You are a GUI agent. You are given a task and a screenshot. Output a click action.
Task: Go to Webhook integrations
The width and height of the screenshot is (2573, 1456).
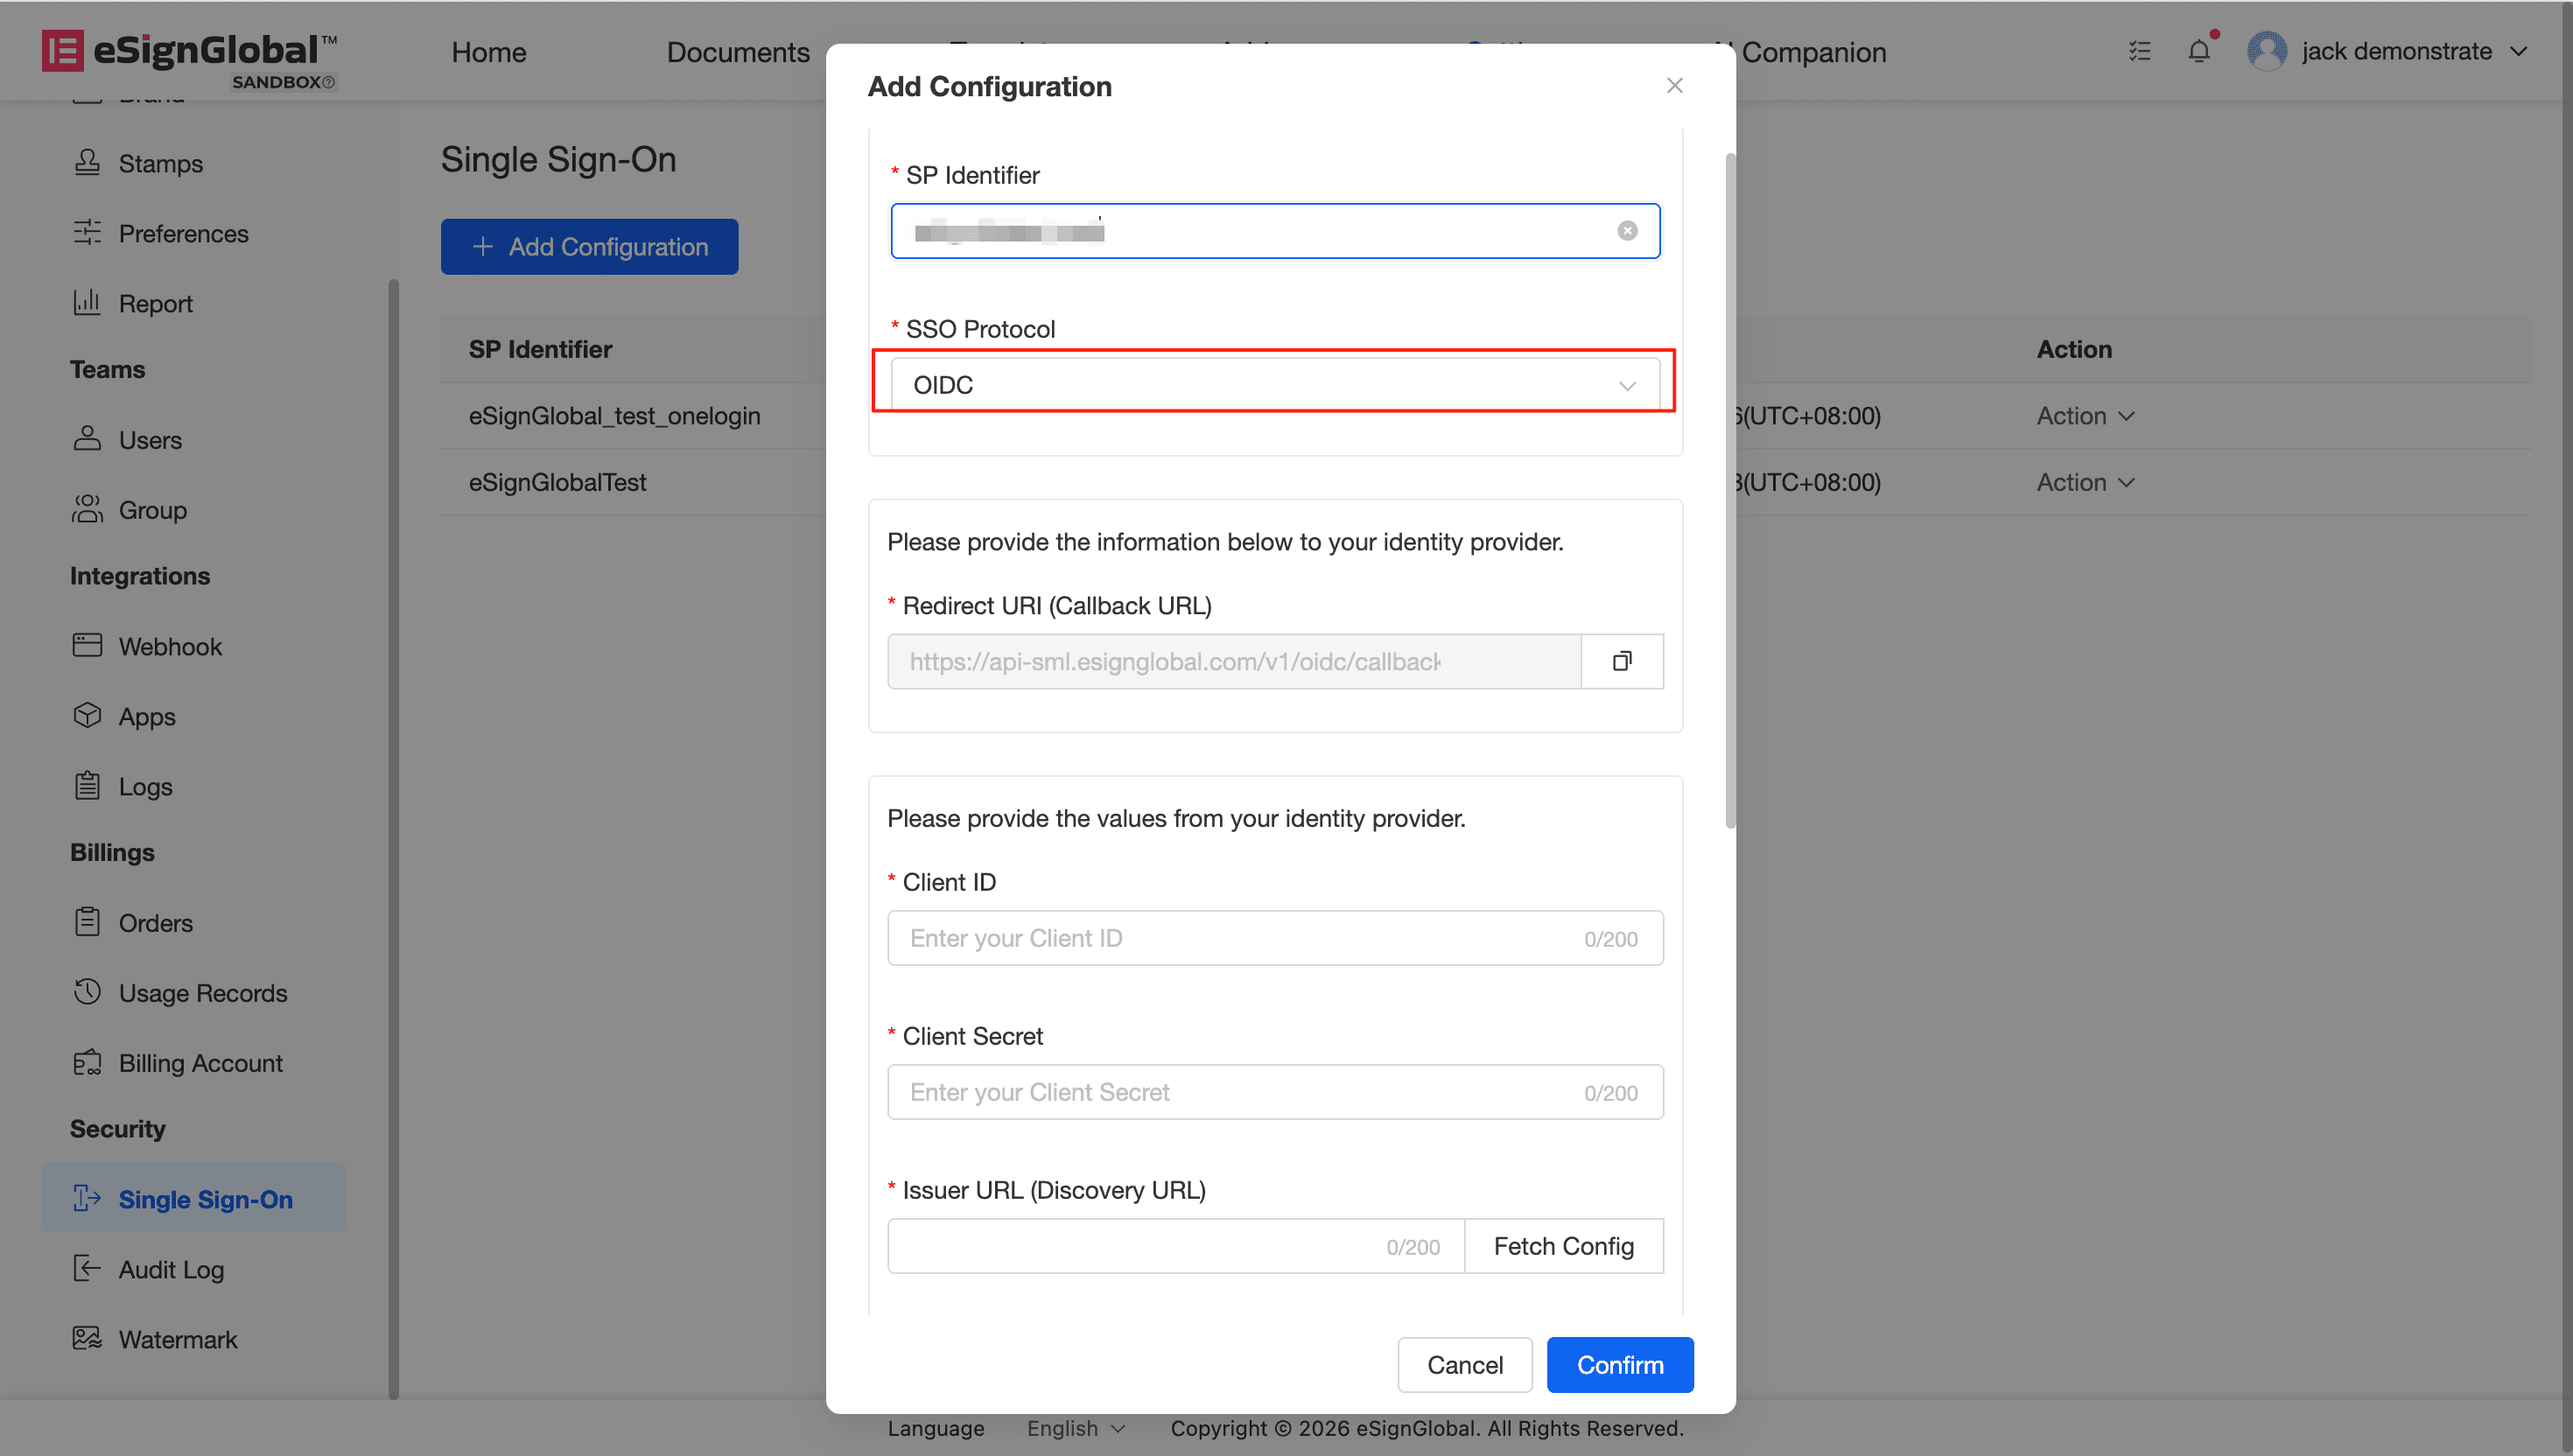(170, 646)
